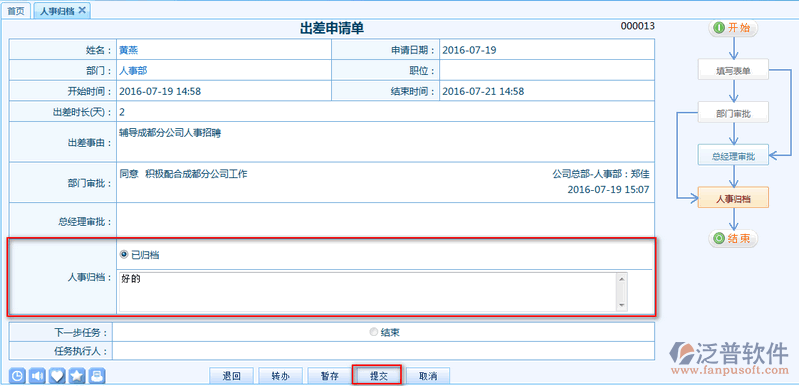
Task: Click the star bookmark icon
Action: click(77, 376)
